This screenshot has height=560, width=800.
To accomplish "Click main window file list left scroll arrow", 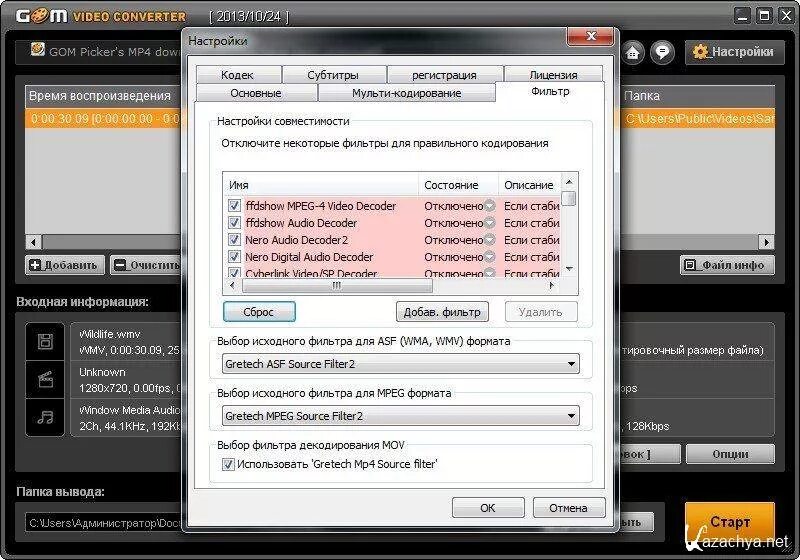I will 34,241.
